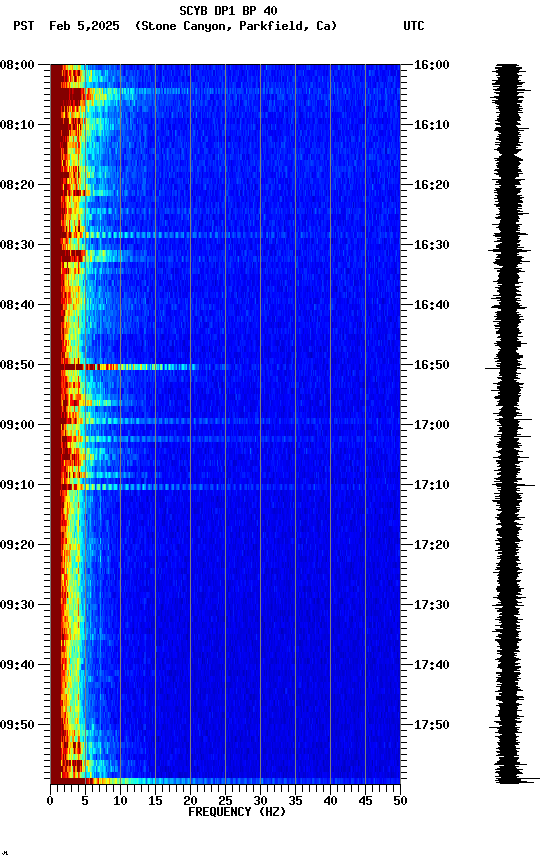Click the 0 Hz frequency axis label
The image size is (552, 864).
[x=50, y=801]
